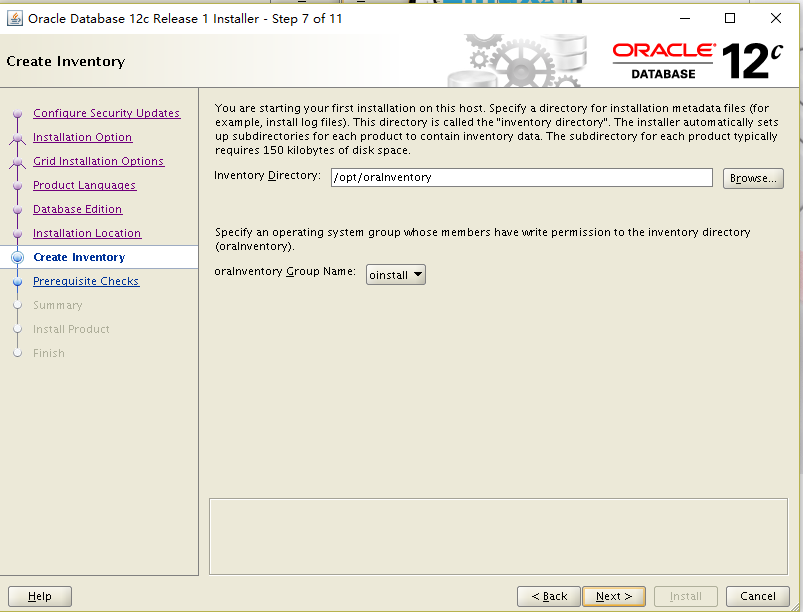Screen dimensions: 803x612
Task: Jump to the Product Languages step
Action: click(x=84, y=185)
